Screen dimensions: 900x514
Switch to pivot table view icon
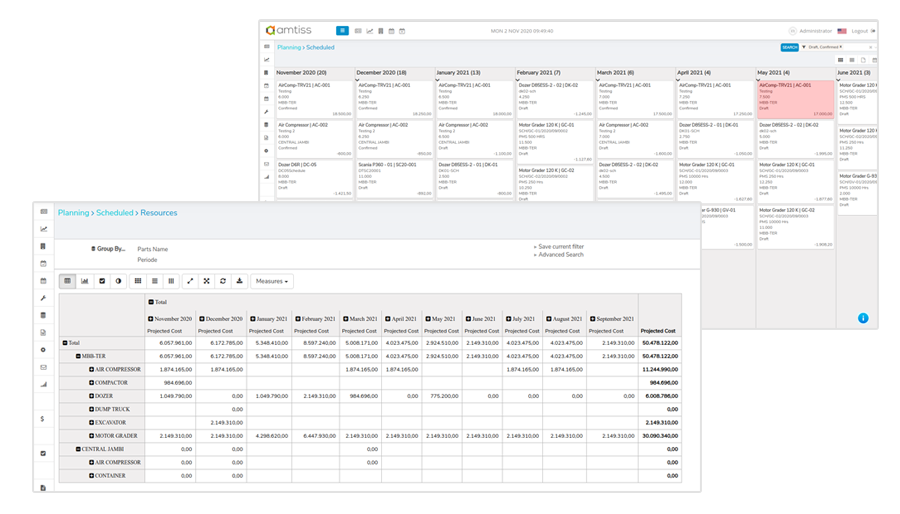(68, 281)
